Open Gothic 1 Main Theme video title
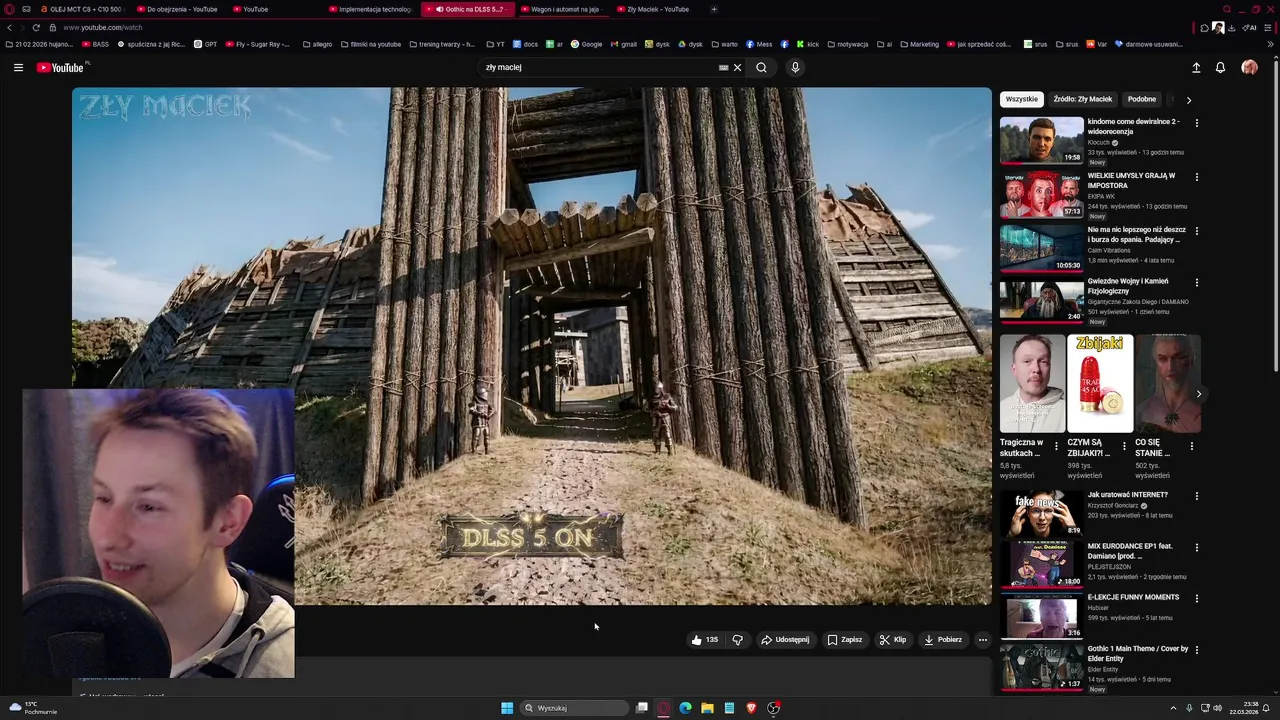Image resolution: width=1280 pixels, height=720 pixels. (x=1138, y=654)
